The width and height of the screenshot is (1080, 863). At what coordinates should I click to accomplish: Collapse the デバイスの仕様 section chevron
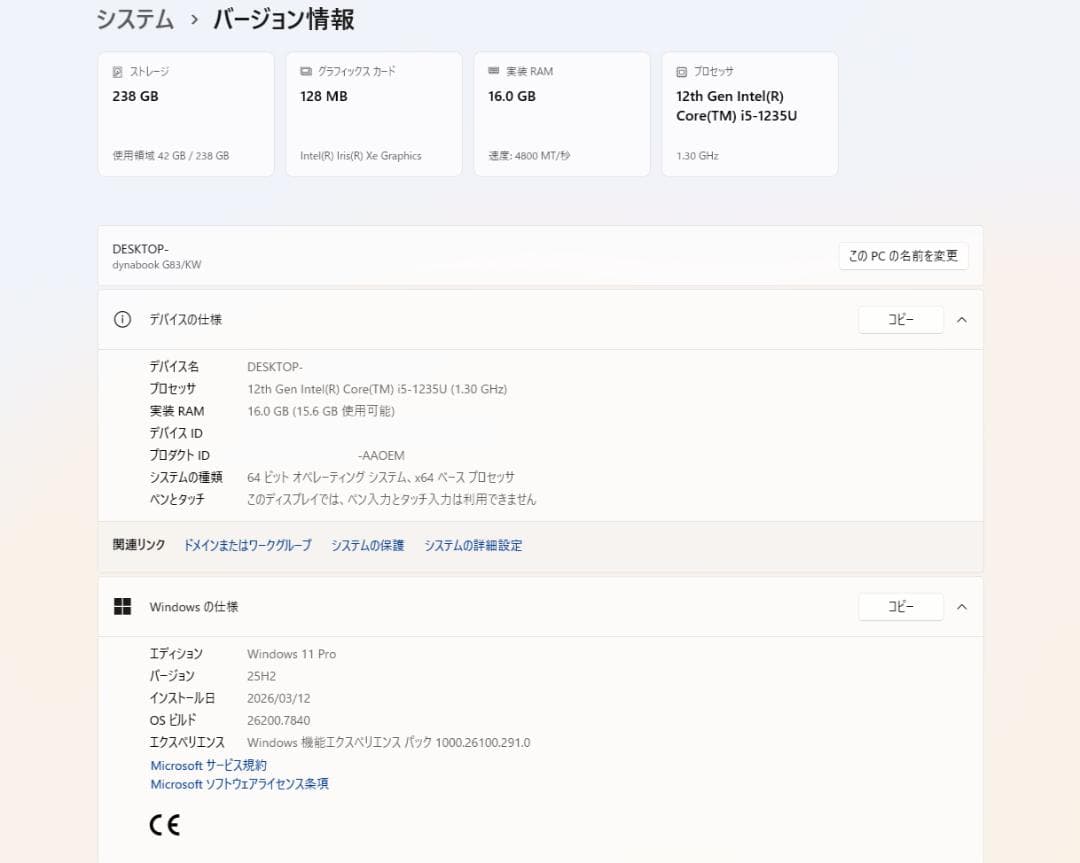coord(962,320)
